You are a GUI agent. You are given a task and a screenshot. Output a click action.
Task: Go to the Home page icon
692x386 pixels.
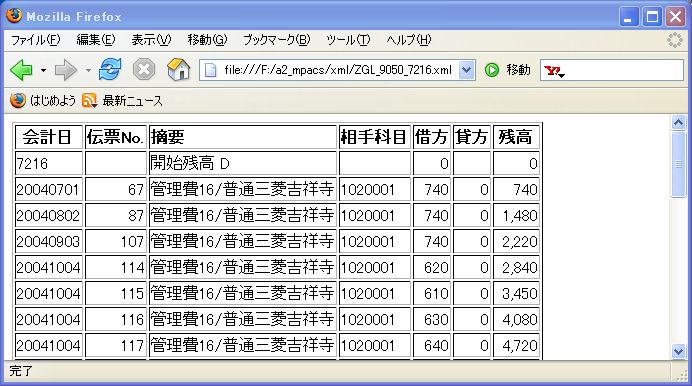click(179, 70)
